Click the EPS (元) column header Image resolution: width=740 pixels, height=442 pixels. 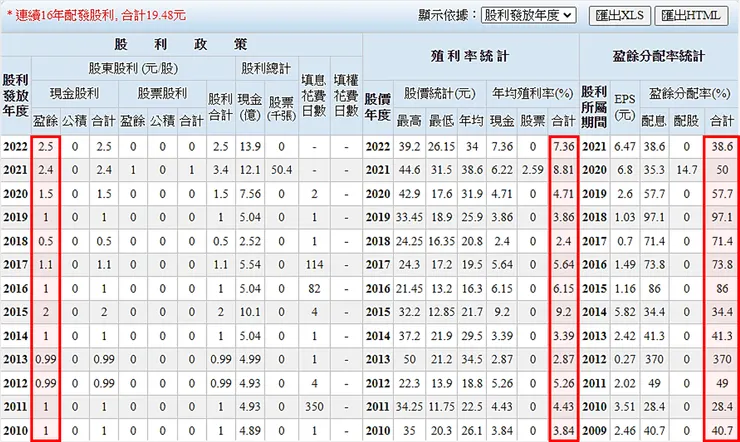click(624, 107)
